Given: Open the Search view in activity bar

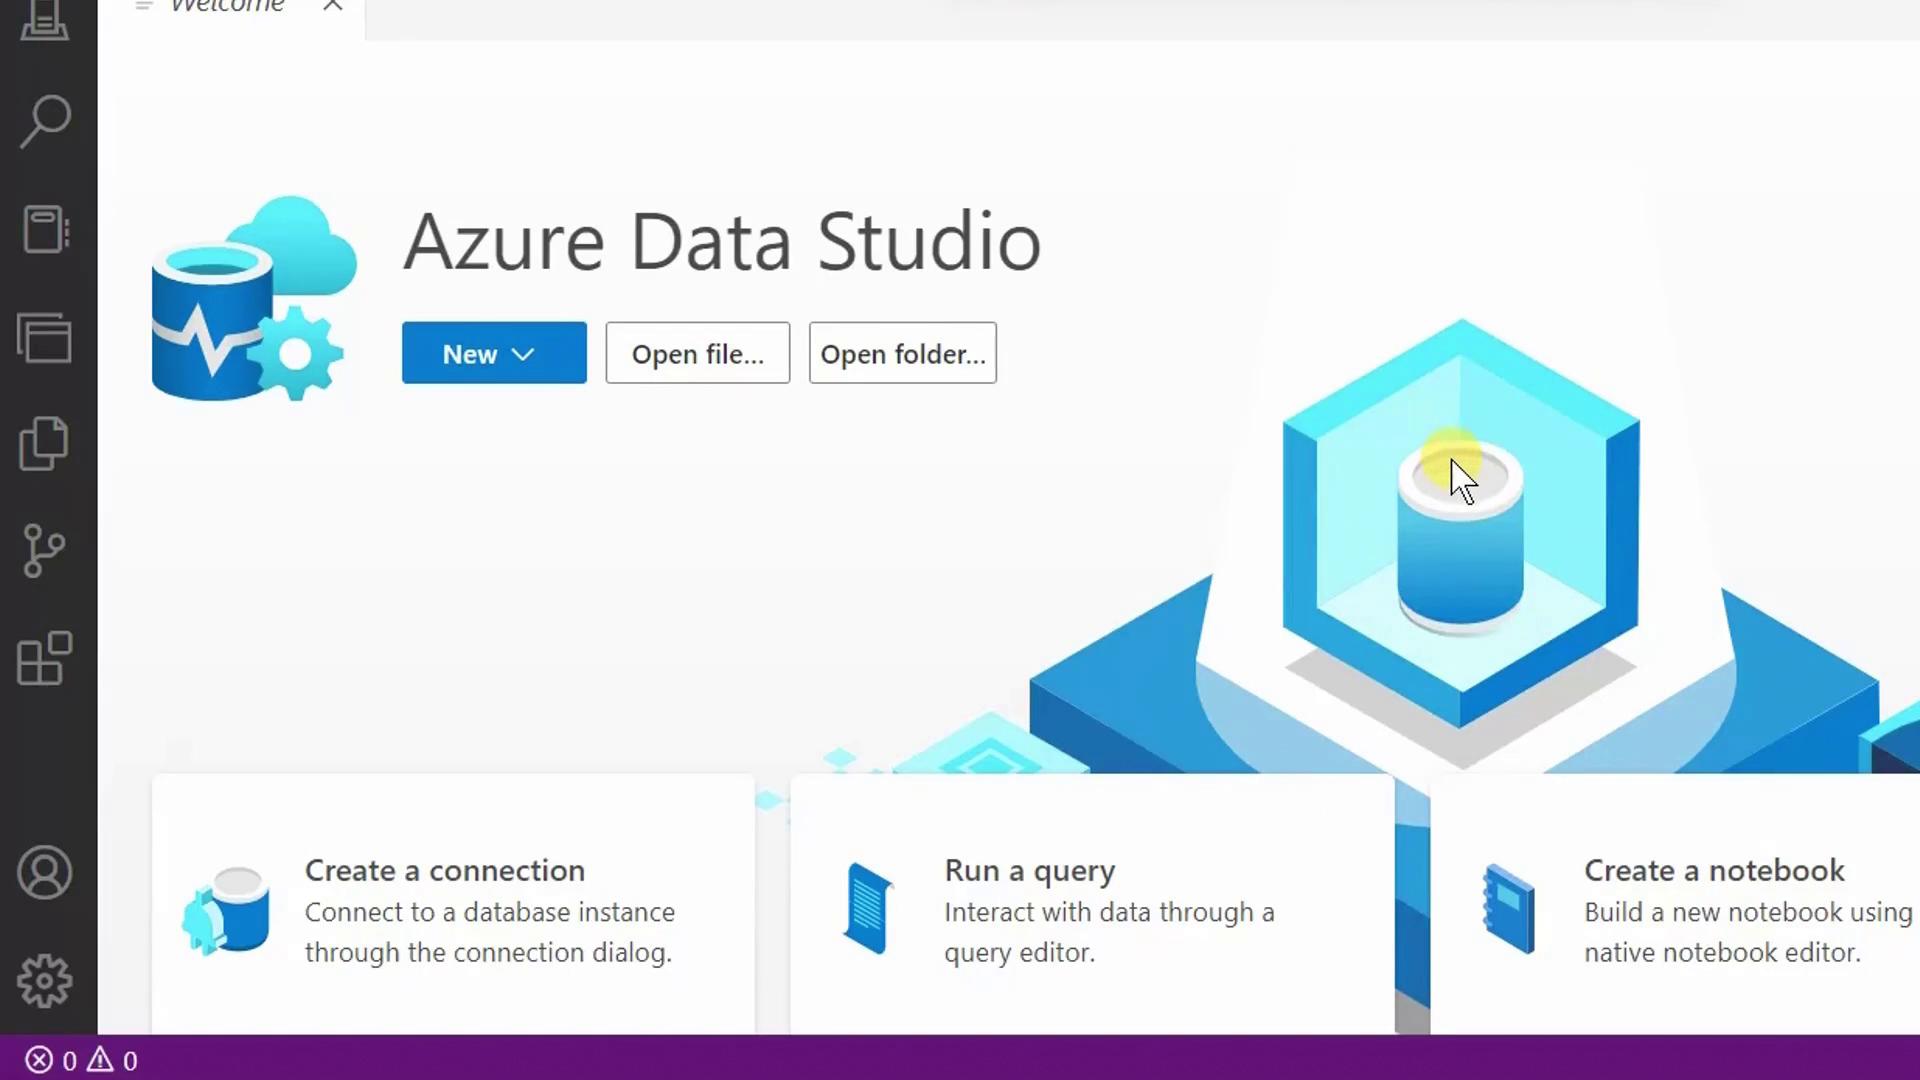Looking at the screenshot, I should [45, 122].
